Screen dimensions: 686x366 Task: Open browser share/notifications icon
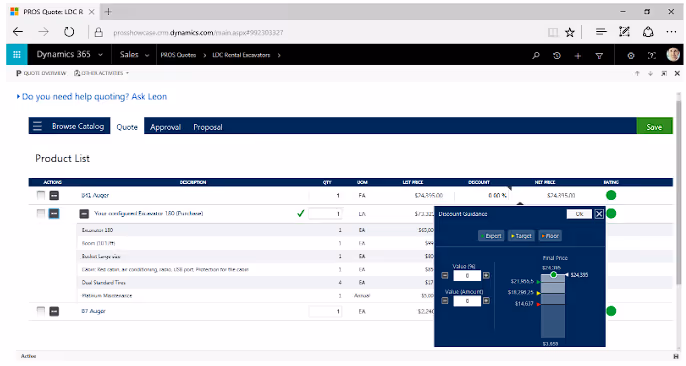(648, 31)
